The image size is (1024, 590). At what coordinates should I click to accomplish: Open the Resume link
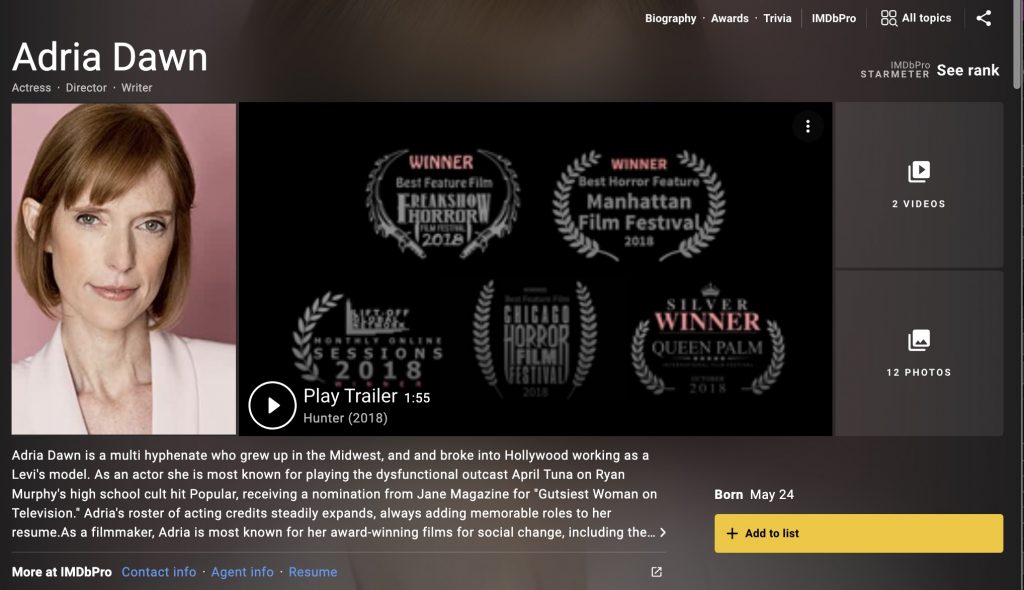pos(313,572)
